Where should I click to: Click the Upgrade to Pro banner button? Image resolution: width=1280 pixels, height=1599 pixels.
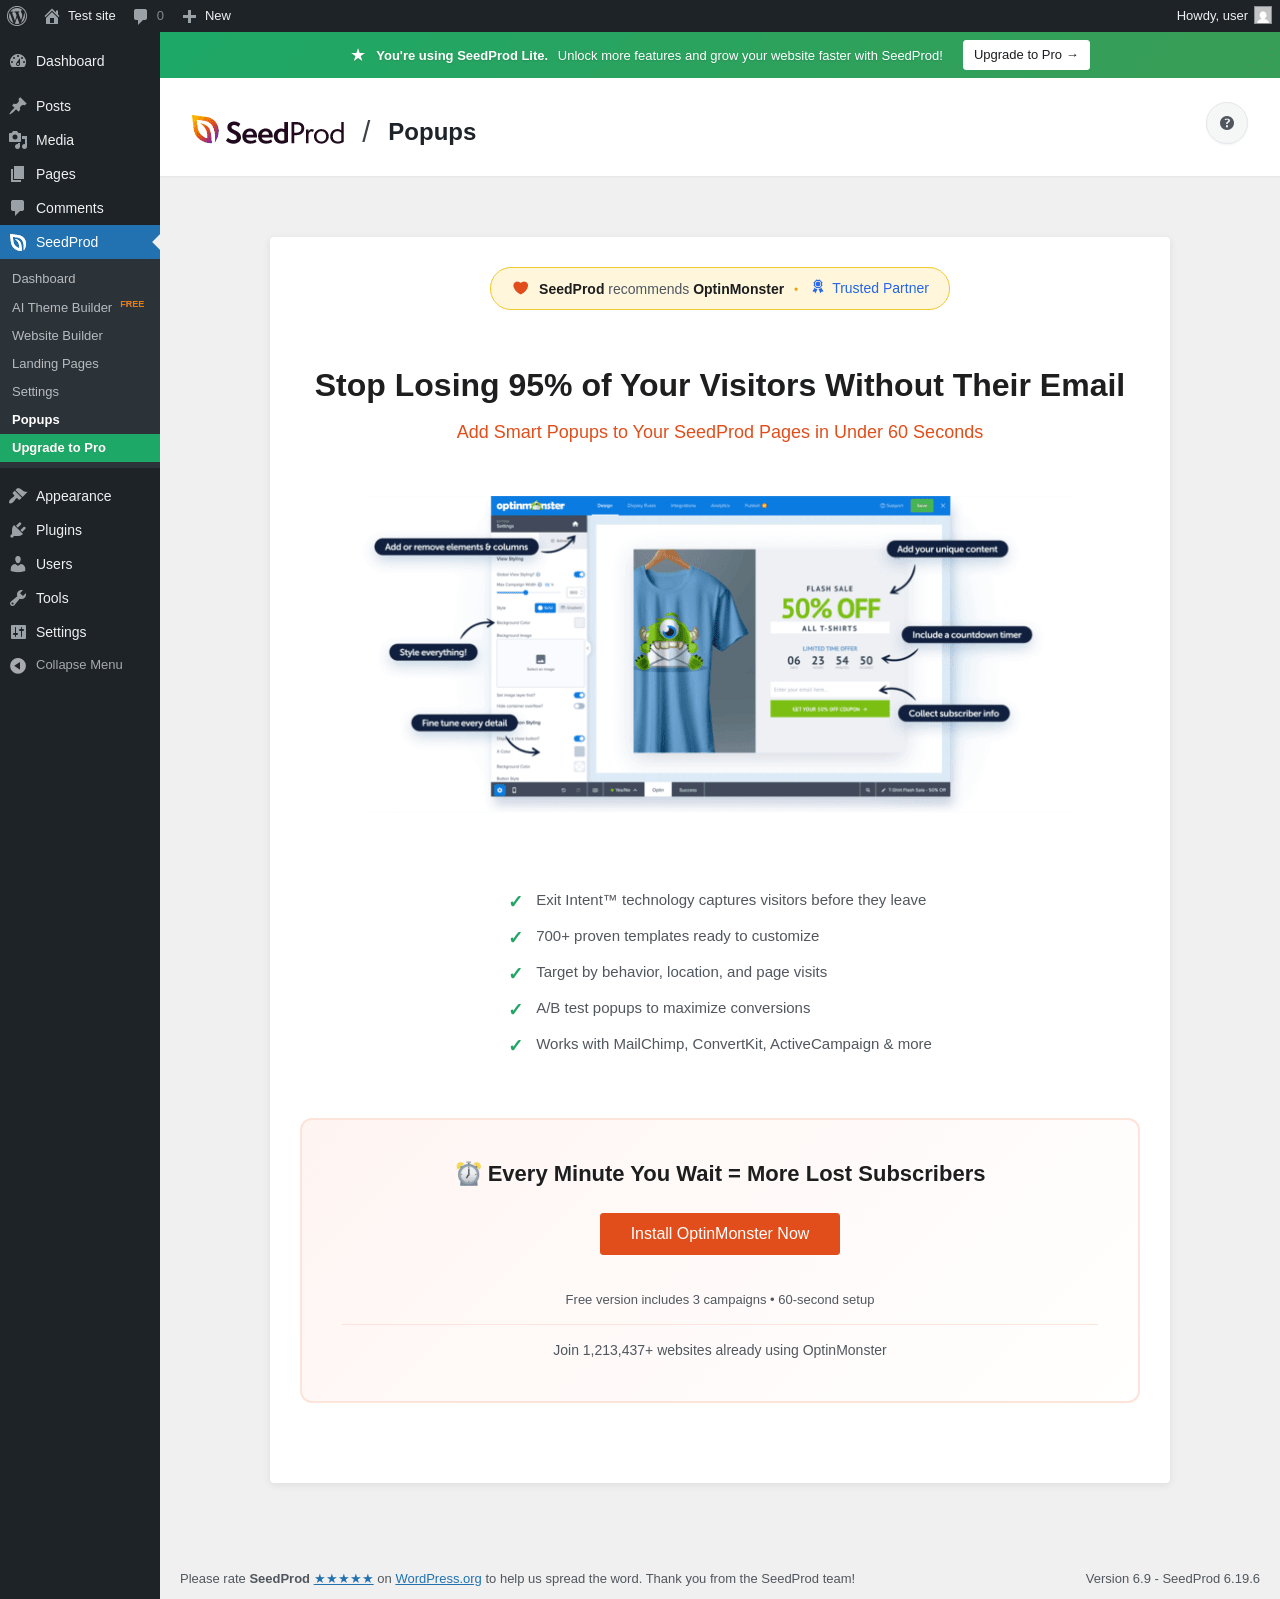[x=1026, y=55]
